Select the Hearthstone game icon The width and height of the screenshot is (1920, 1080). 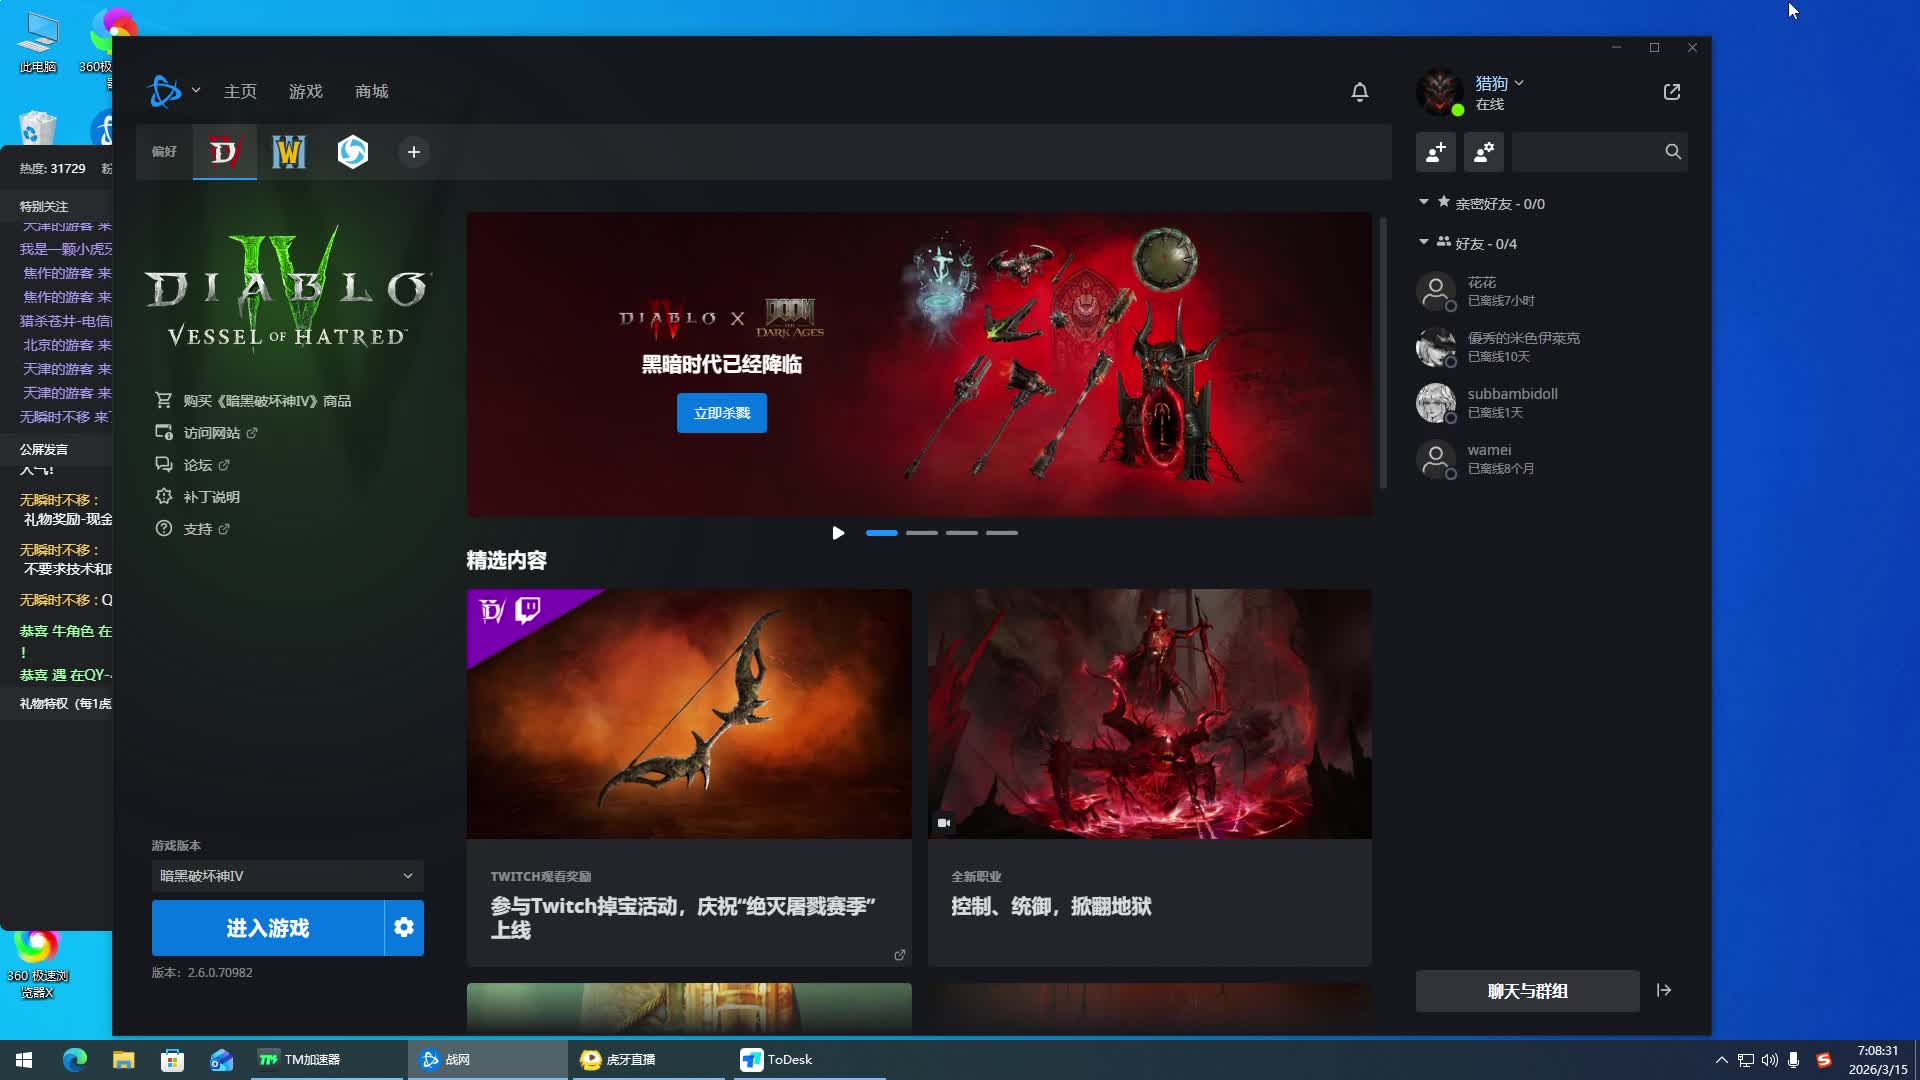click(353, 152)
